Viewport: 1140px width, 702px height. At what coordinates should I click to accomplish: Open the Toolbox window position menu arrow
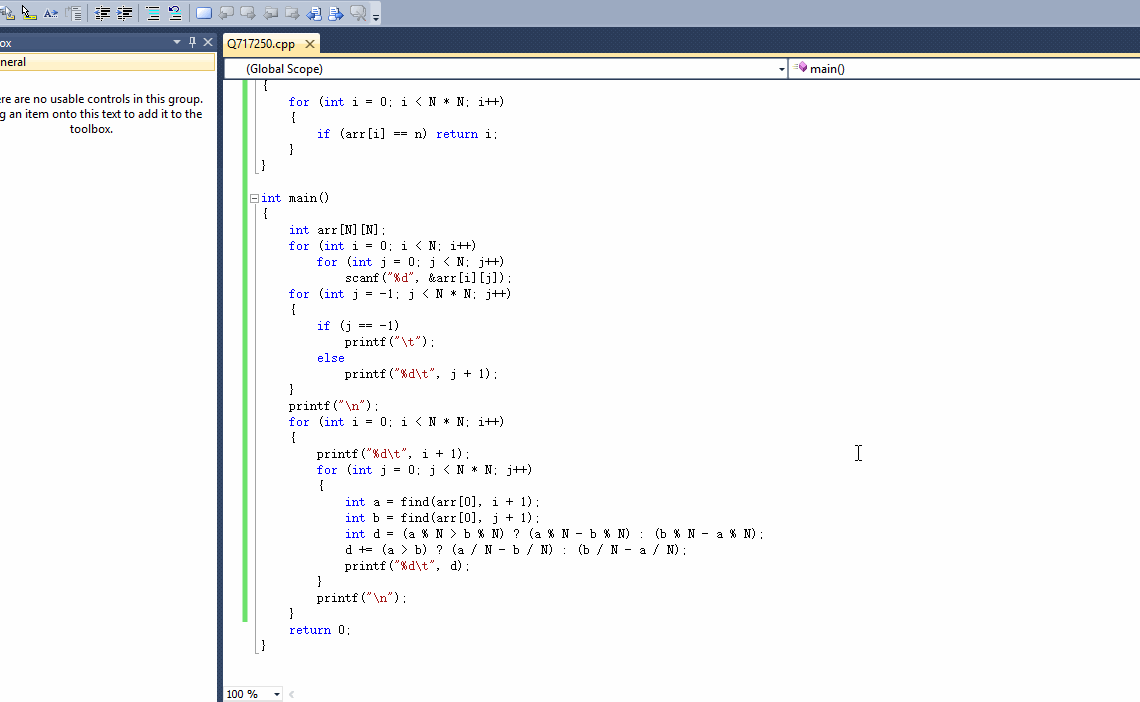pos(177,42)
